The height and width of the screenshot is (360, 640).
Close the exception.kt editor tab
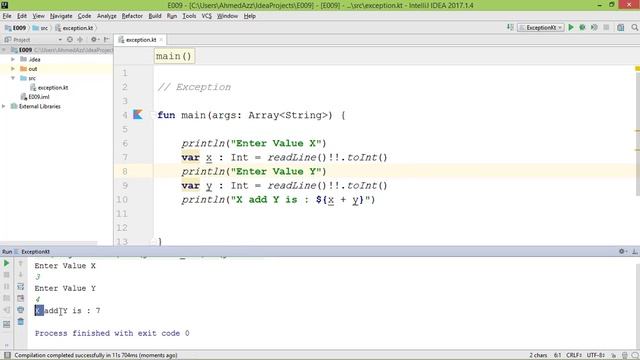(x=161, y=40)
